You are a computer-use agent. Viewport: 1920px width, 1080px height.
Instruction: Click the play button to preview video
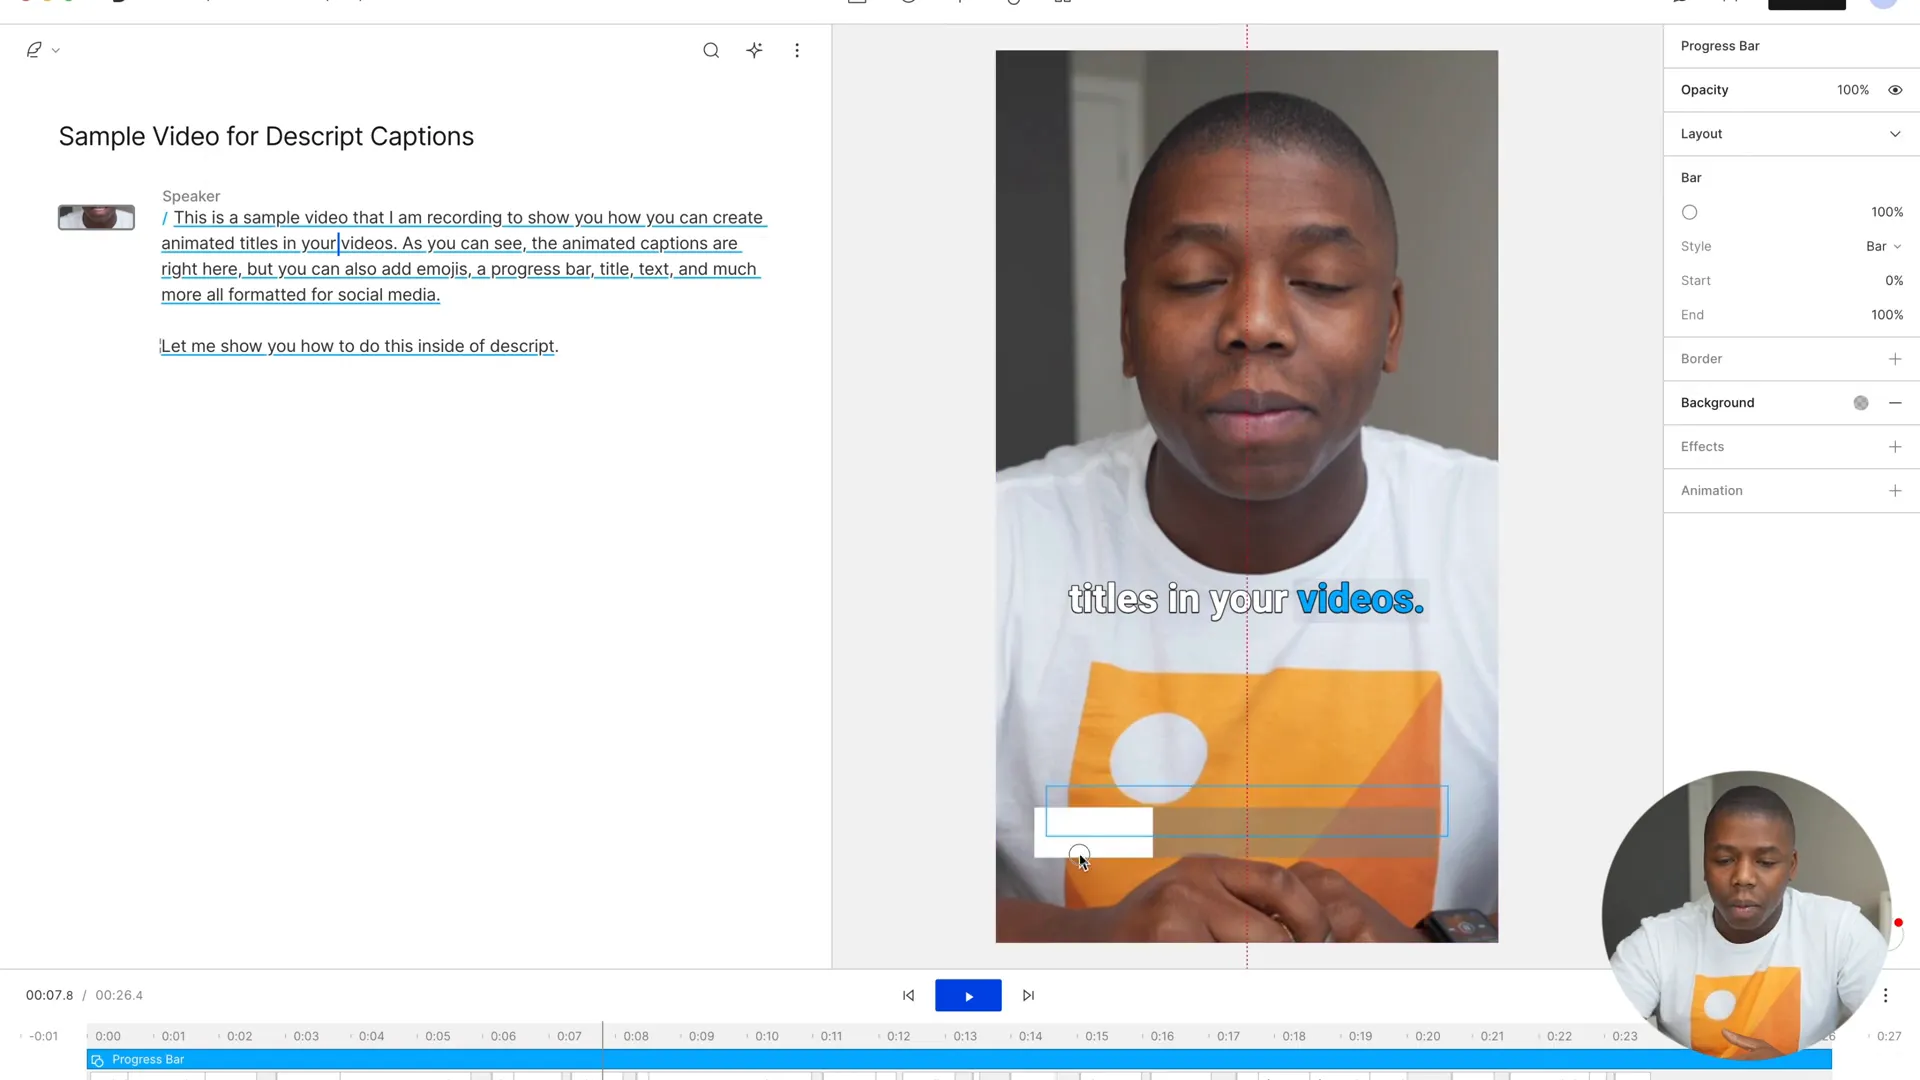tap(968, 996)
